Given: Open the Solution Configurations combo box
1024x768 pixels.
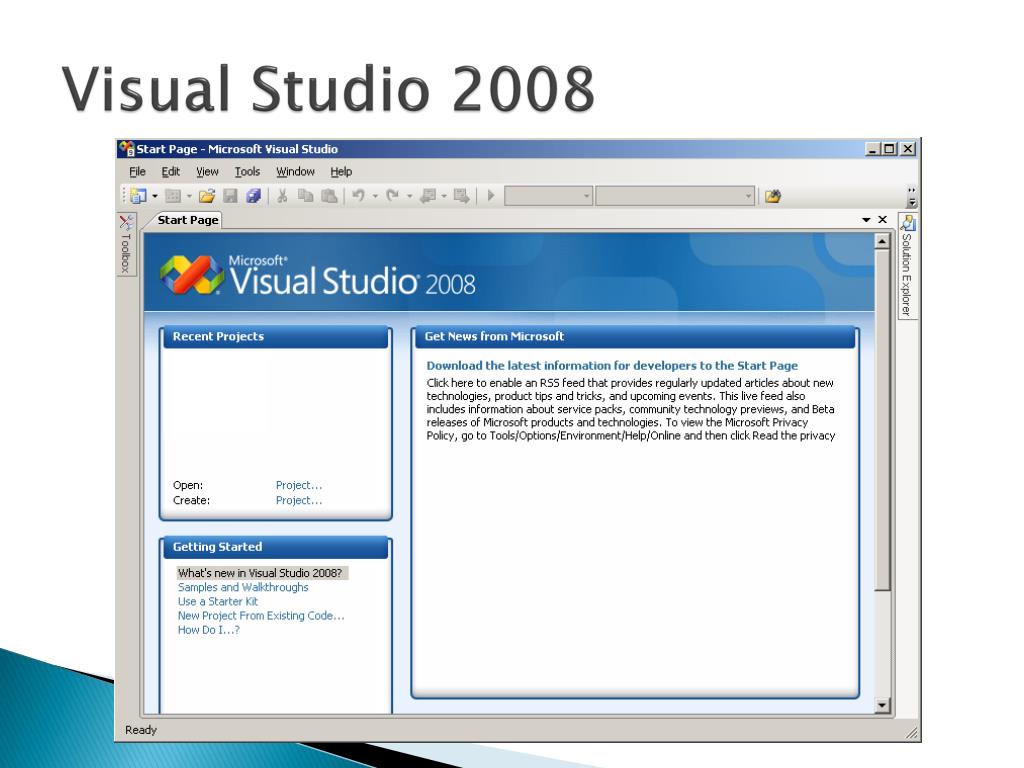Looking at the screenshot, I should (x=549, y=196).
